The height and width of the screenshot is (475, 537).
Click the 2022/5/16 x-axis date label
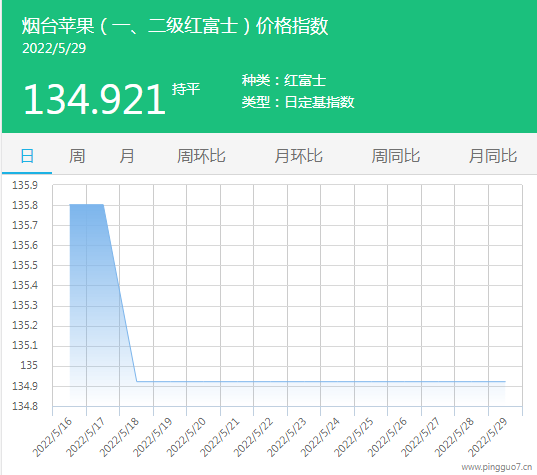52,437
